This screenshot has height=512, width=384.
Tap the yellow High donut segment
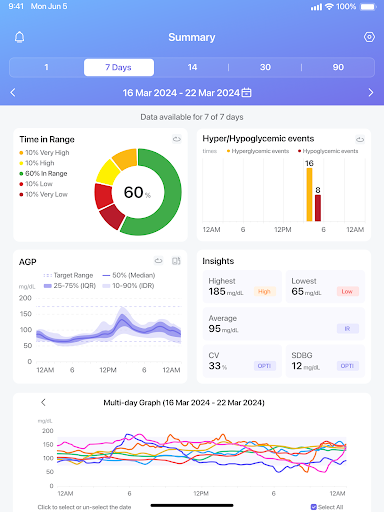click(107, 172)
